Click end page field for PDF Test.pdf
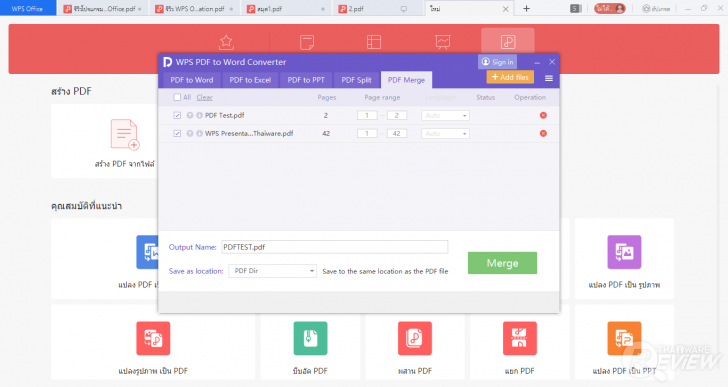Image resolution: width=728 pixels, height=387 pixels. pos(396,115)
